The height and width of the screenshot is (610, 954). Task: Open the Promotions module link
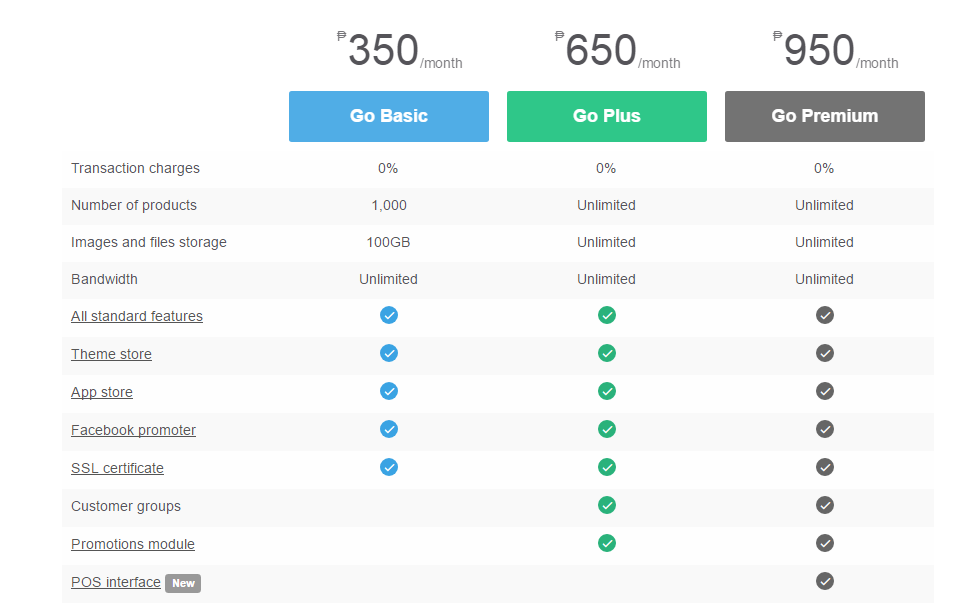pos(133,544)
